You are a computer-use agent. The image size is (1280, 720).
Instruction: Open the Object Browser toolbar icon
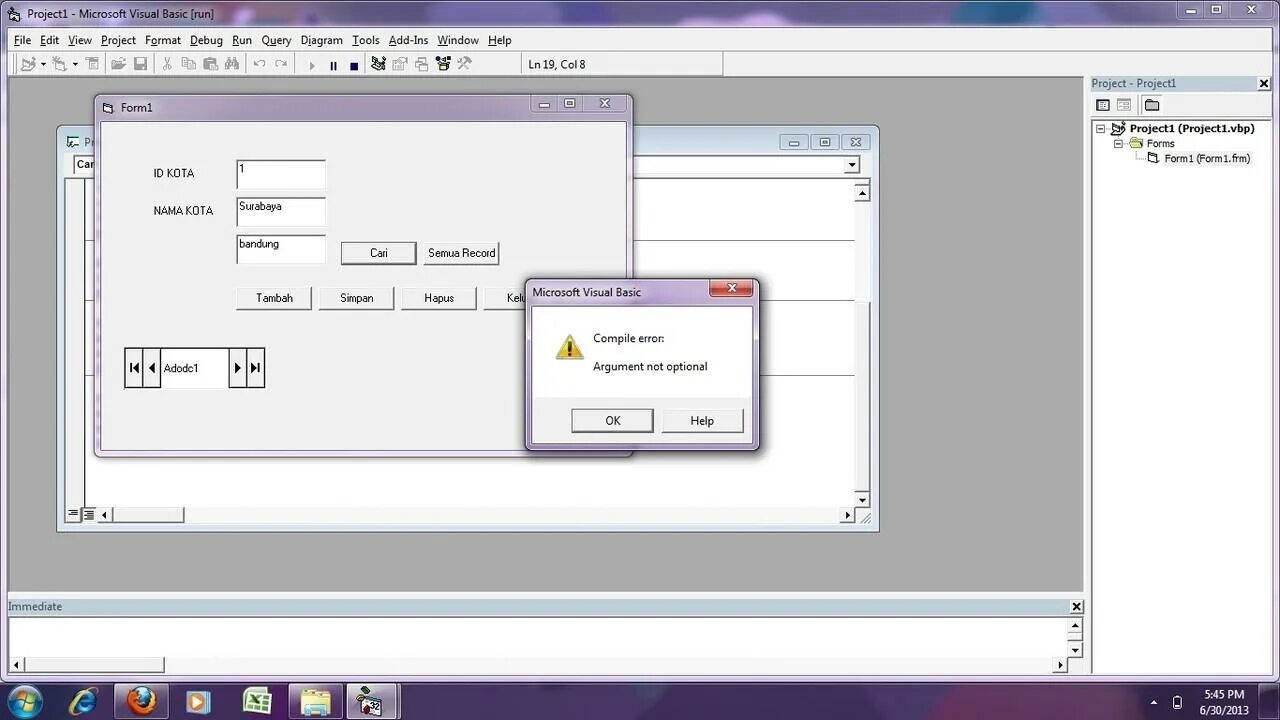point(443,64)
